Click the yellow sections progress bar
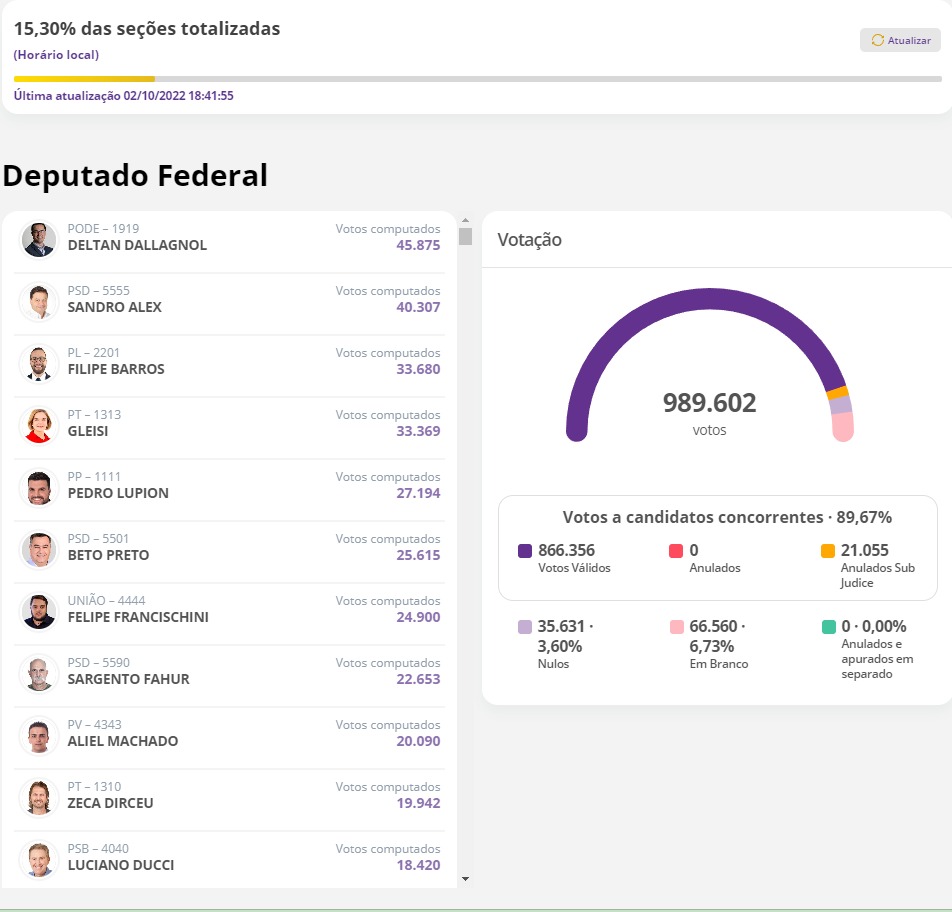This screenshot has width=952, height=912. 85,78
